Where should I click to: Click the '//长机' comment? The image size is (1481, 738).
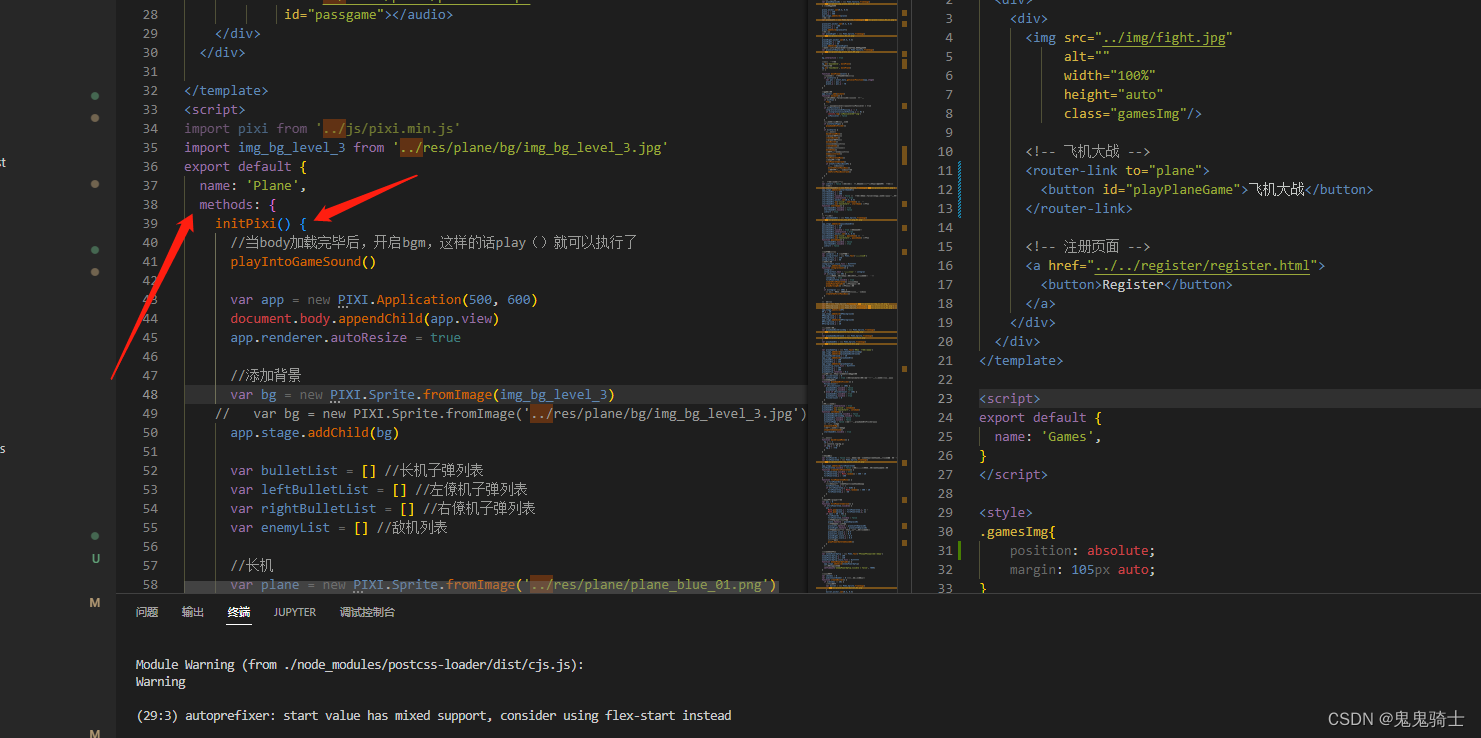251,565
